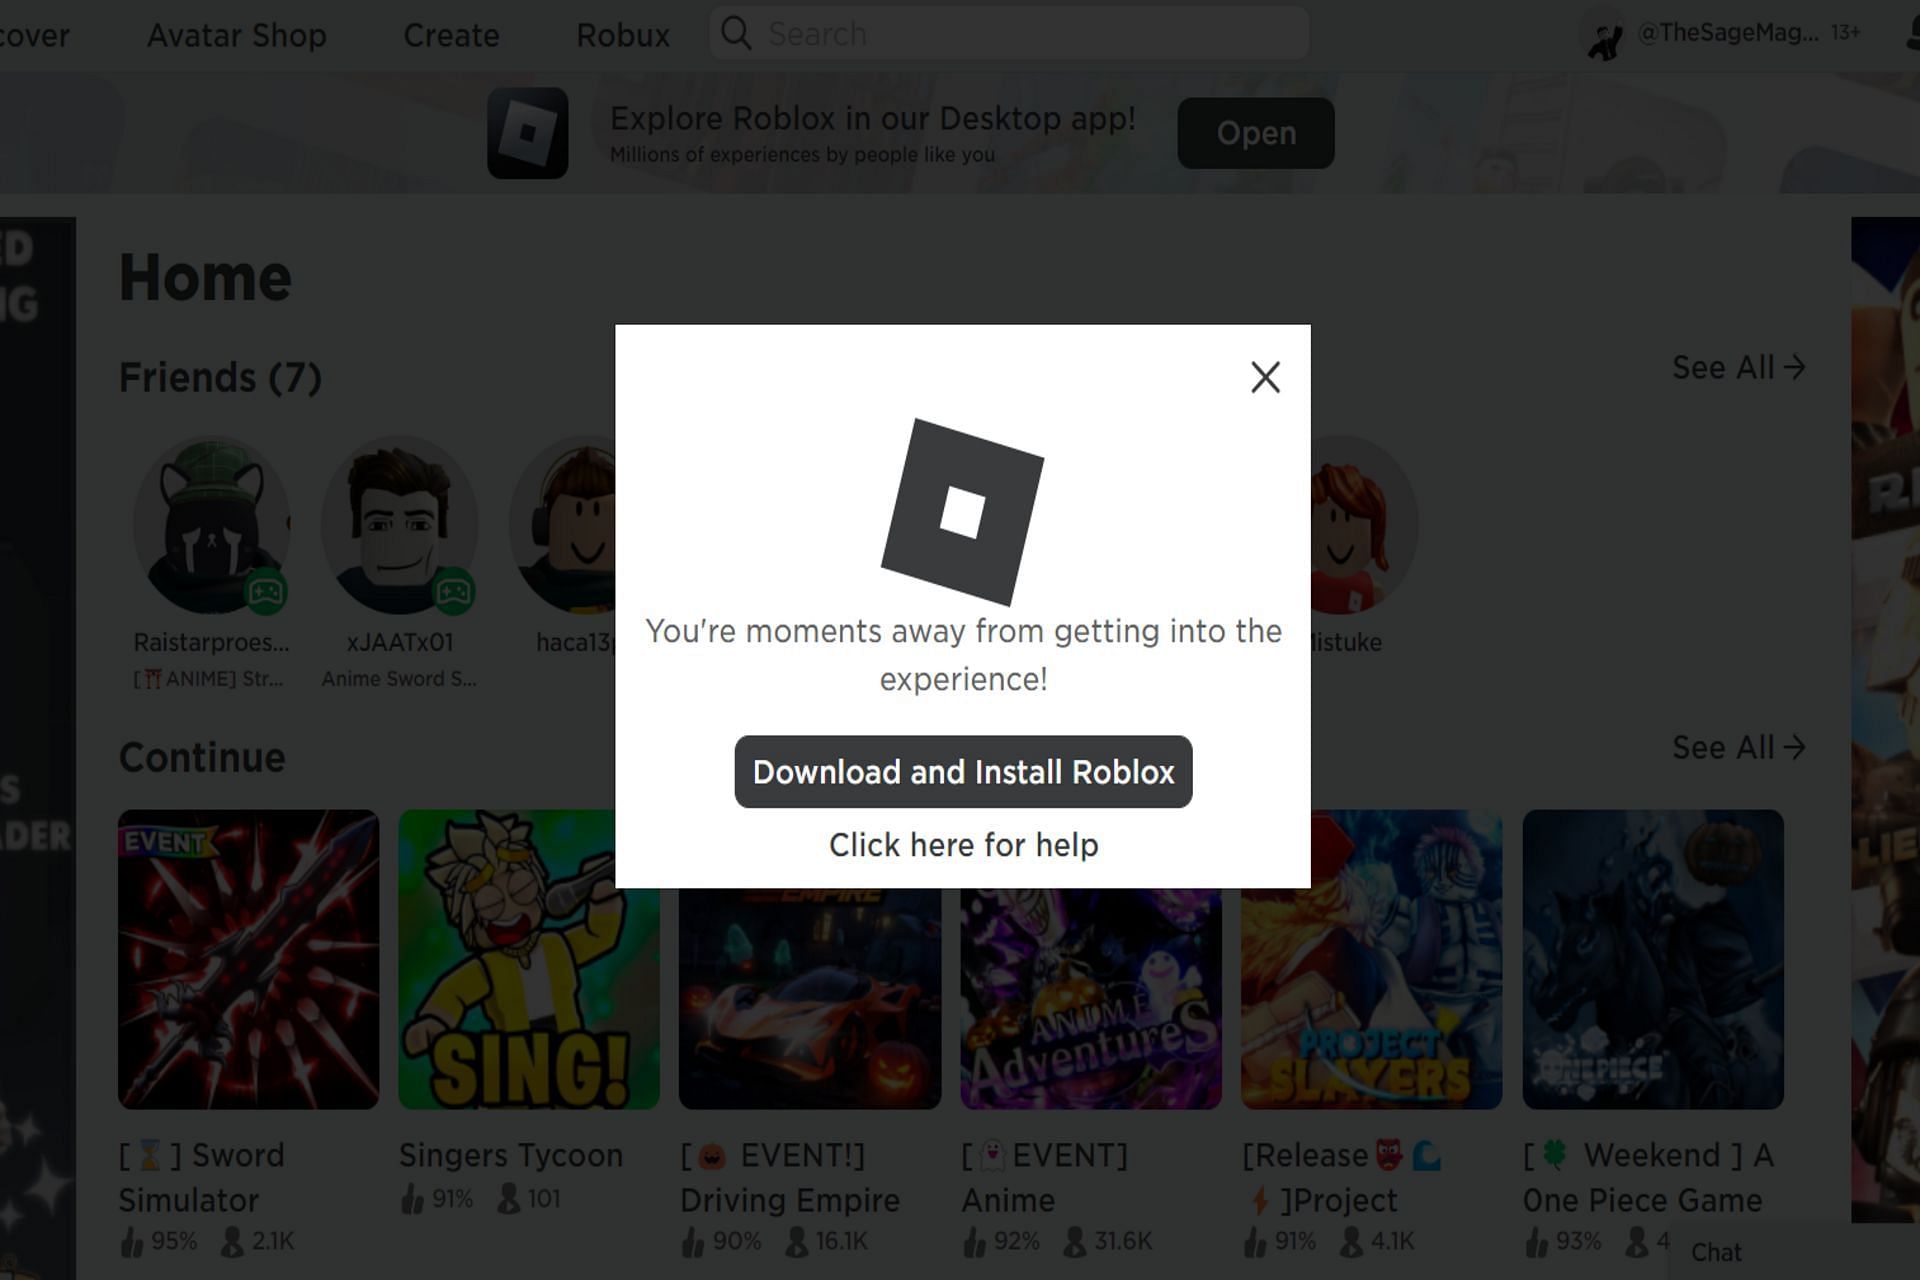Click the Roblox logo in the dialog
The width and height of the screenshot is (1920, 1280).
coord(962,512)
